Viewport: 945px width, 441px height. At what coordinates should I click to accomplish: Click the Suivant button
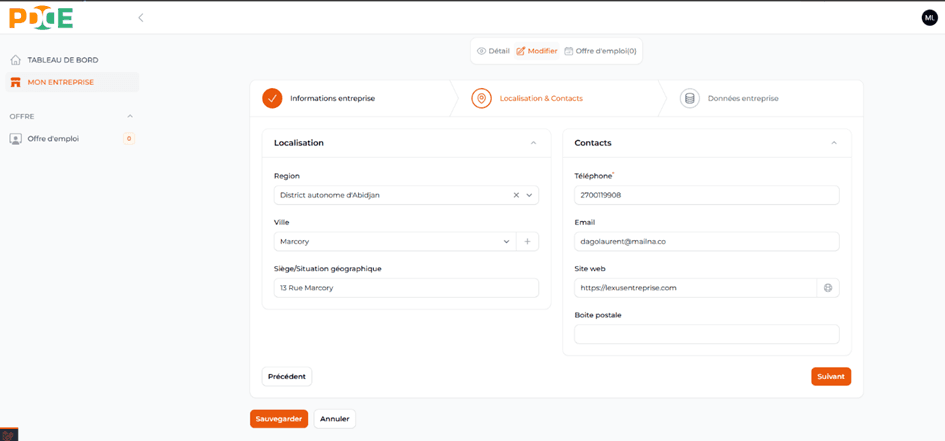[831, 377]
